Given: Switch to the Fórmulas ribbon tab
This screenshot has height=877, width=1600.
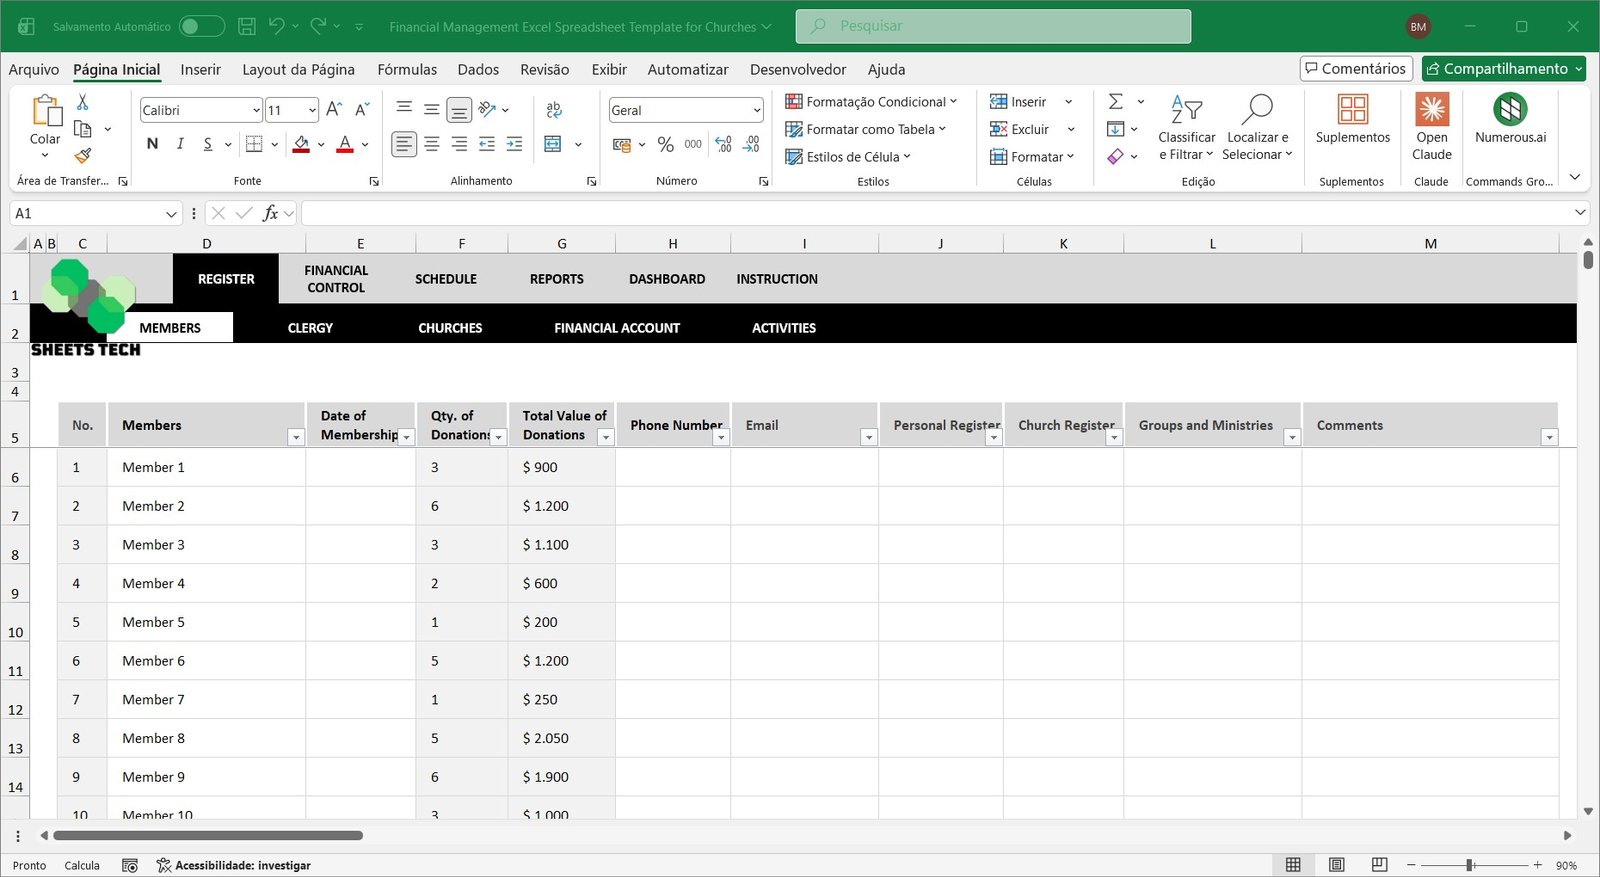Looking at the screenshot, I should coord(406,69).
